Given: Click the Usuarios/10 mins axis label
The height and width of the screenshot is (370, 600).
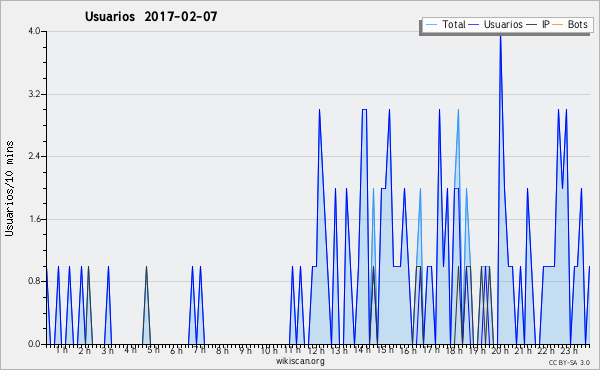Looking at the screenshot, I should click(x=9, y=189).
